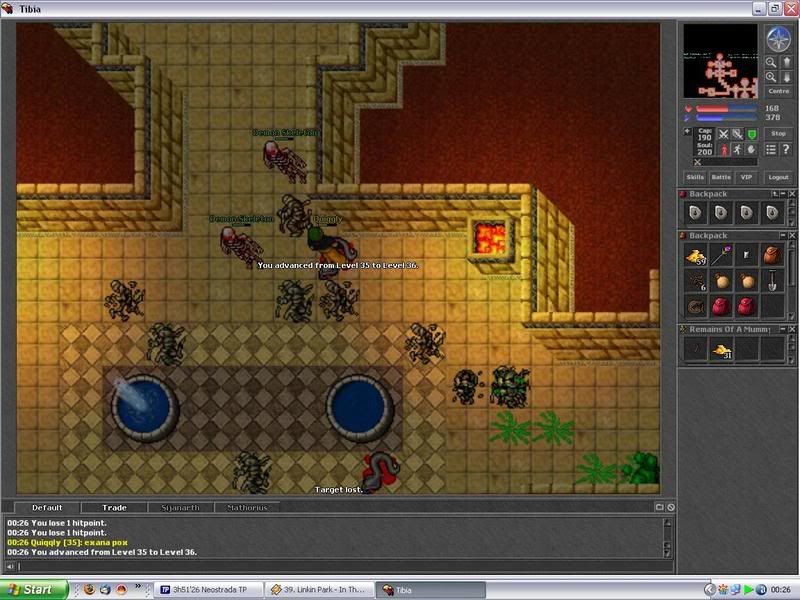
Task: Zoom in the minimap with the plus magnifier
Action: pyautogui.click(x=771, y=77)
